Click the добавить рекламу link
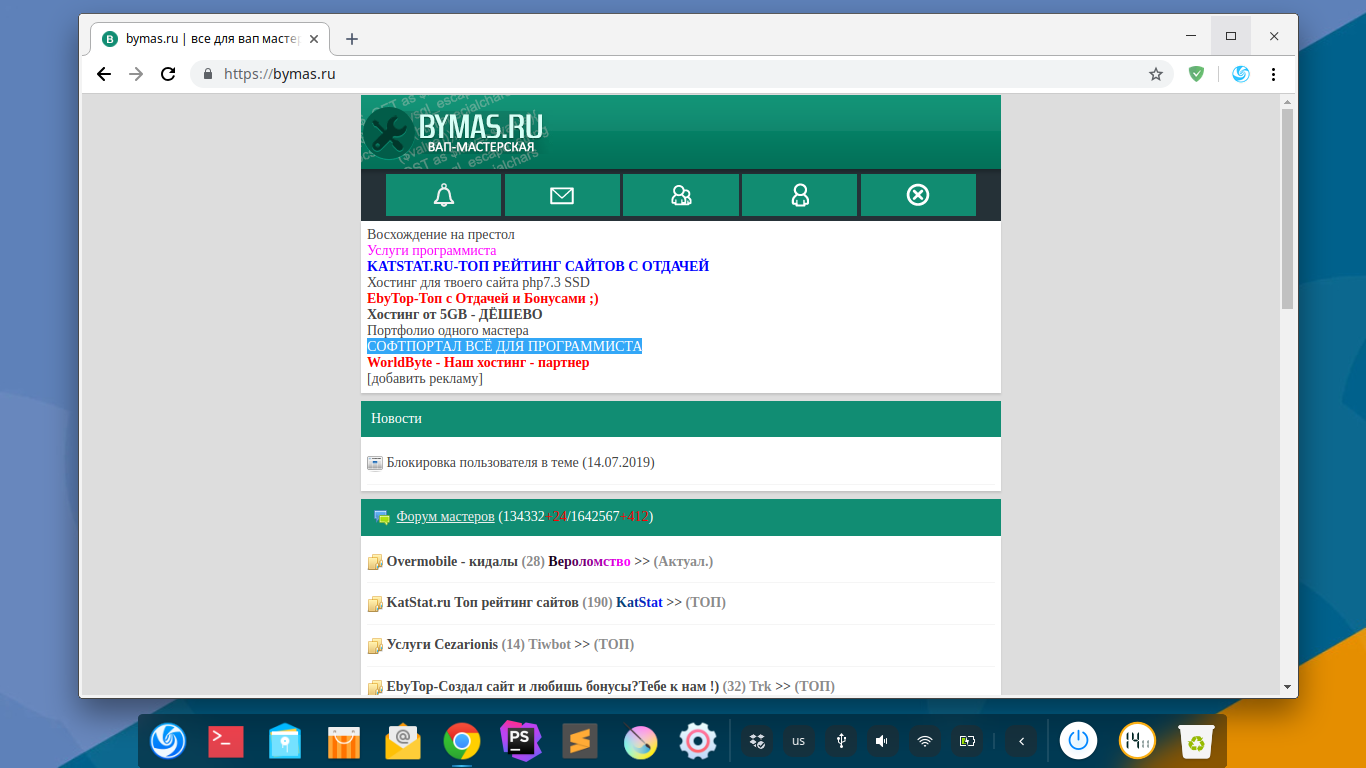 point(425,379)
